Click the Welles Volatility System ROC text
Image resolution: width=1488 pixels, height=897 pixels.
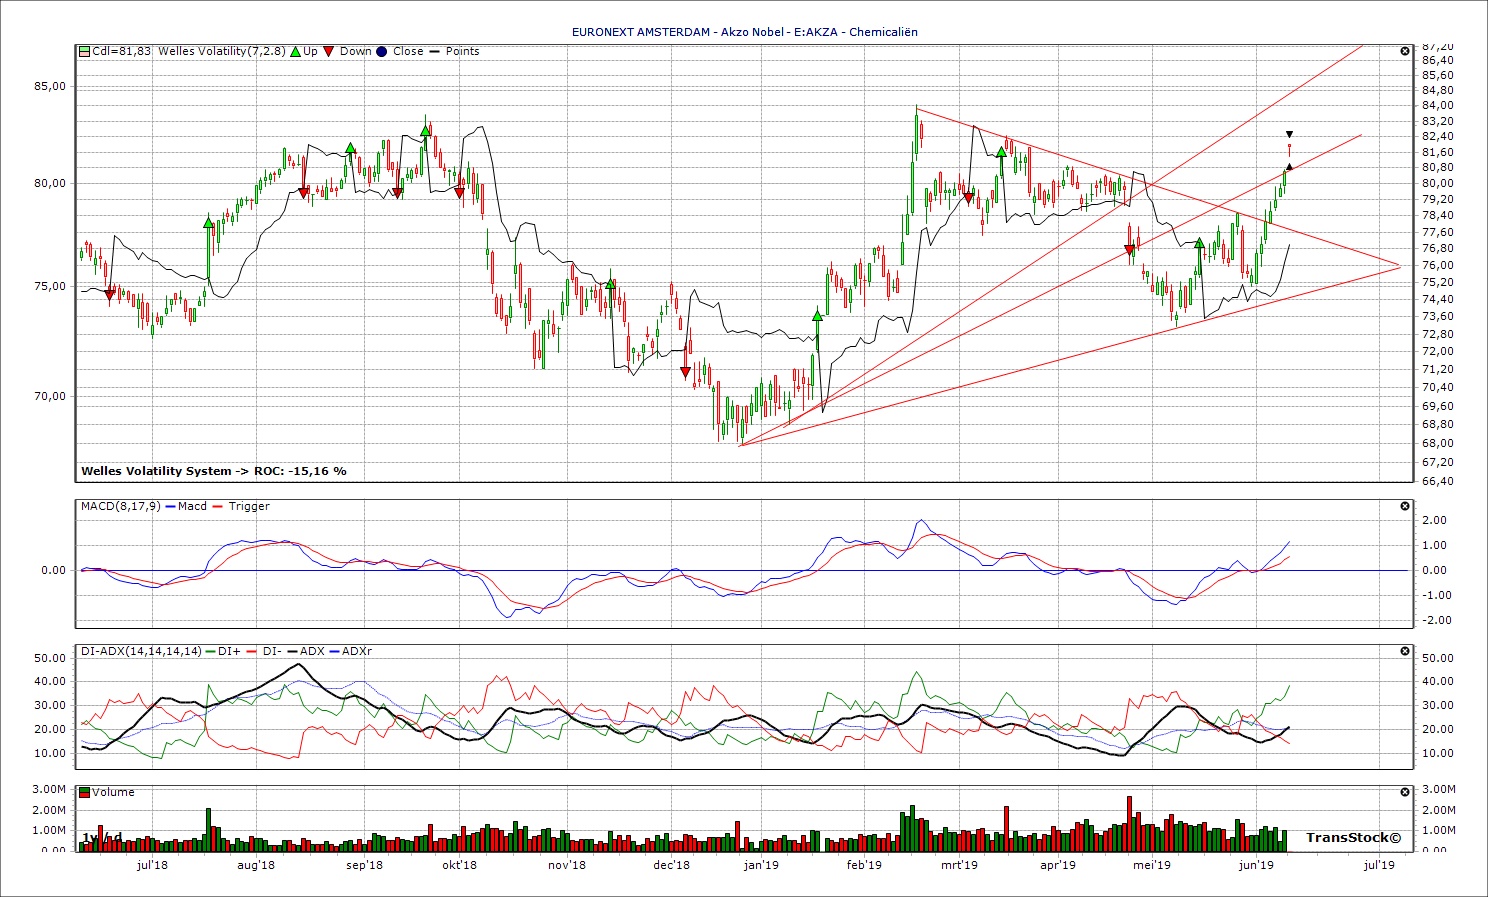[214, 471]
